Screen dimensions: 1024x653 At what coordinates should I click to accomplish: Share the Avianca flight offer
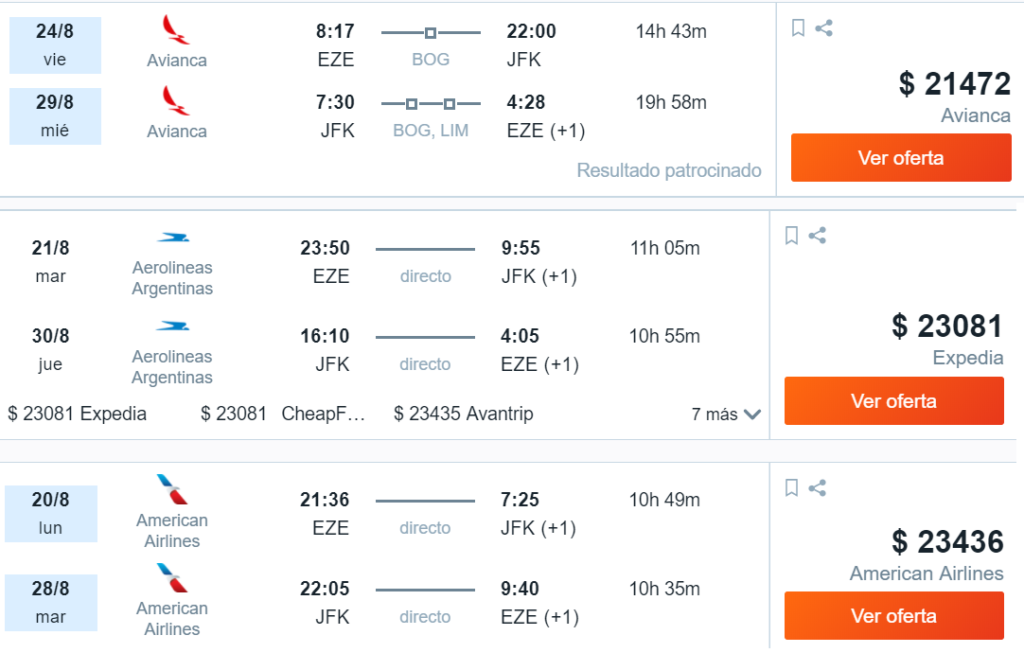pyautogui.click(x=823, y=28)
